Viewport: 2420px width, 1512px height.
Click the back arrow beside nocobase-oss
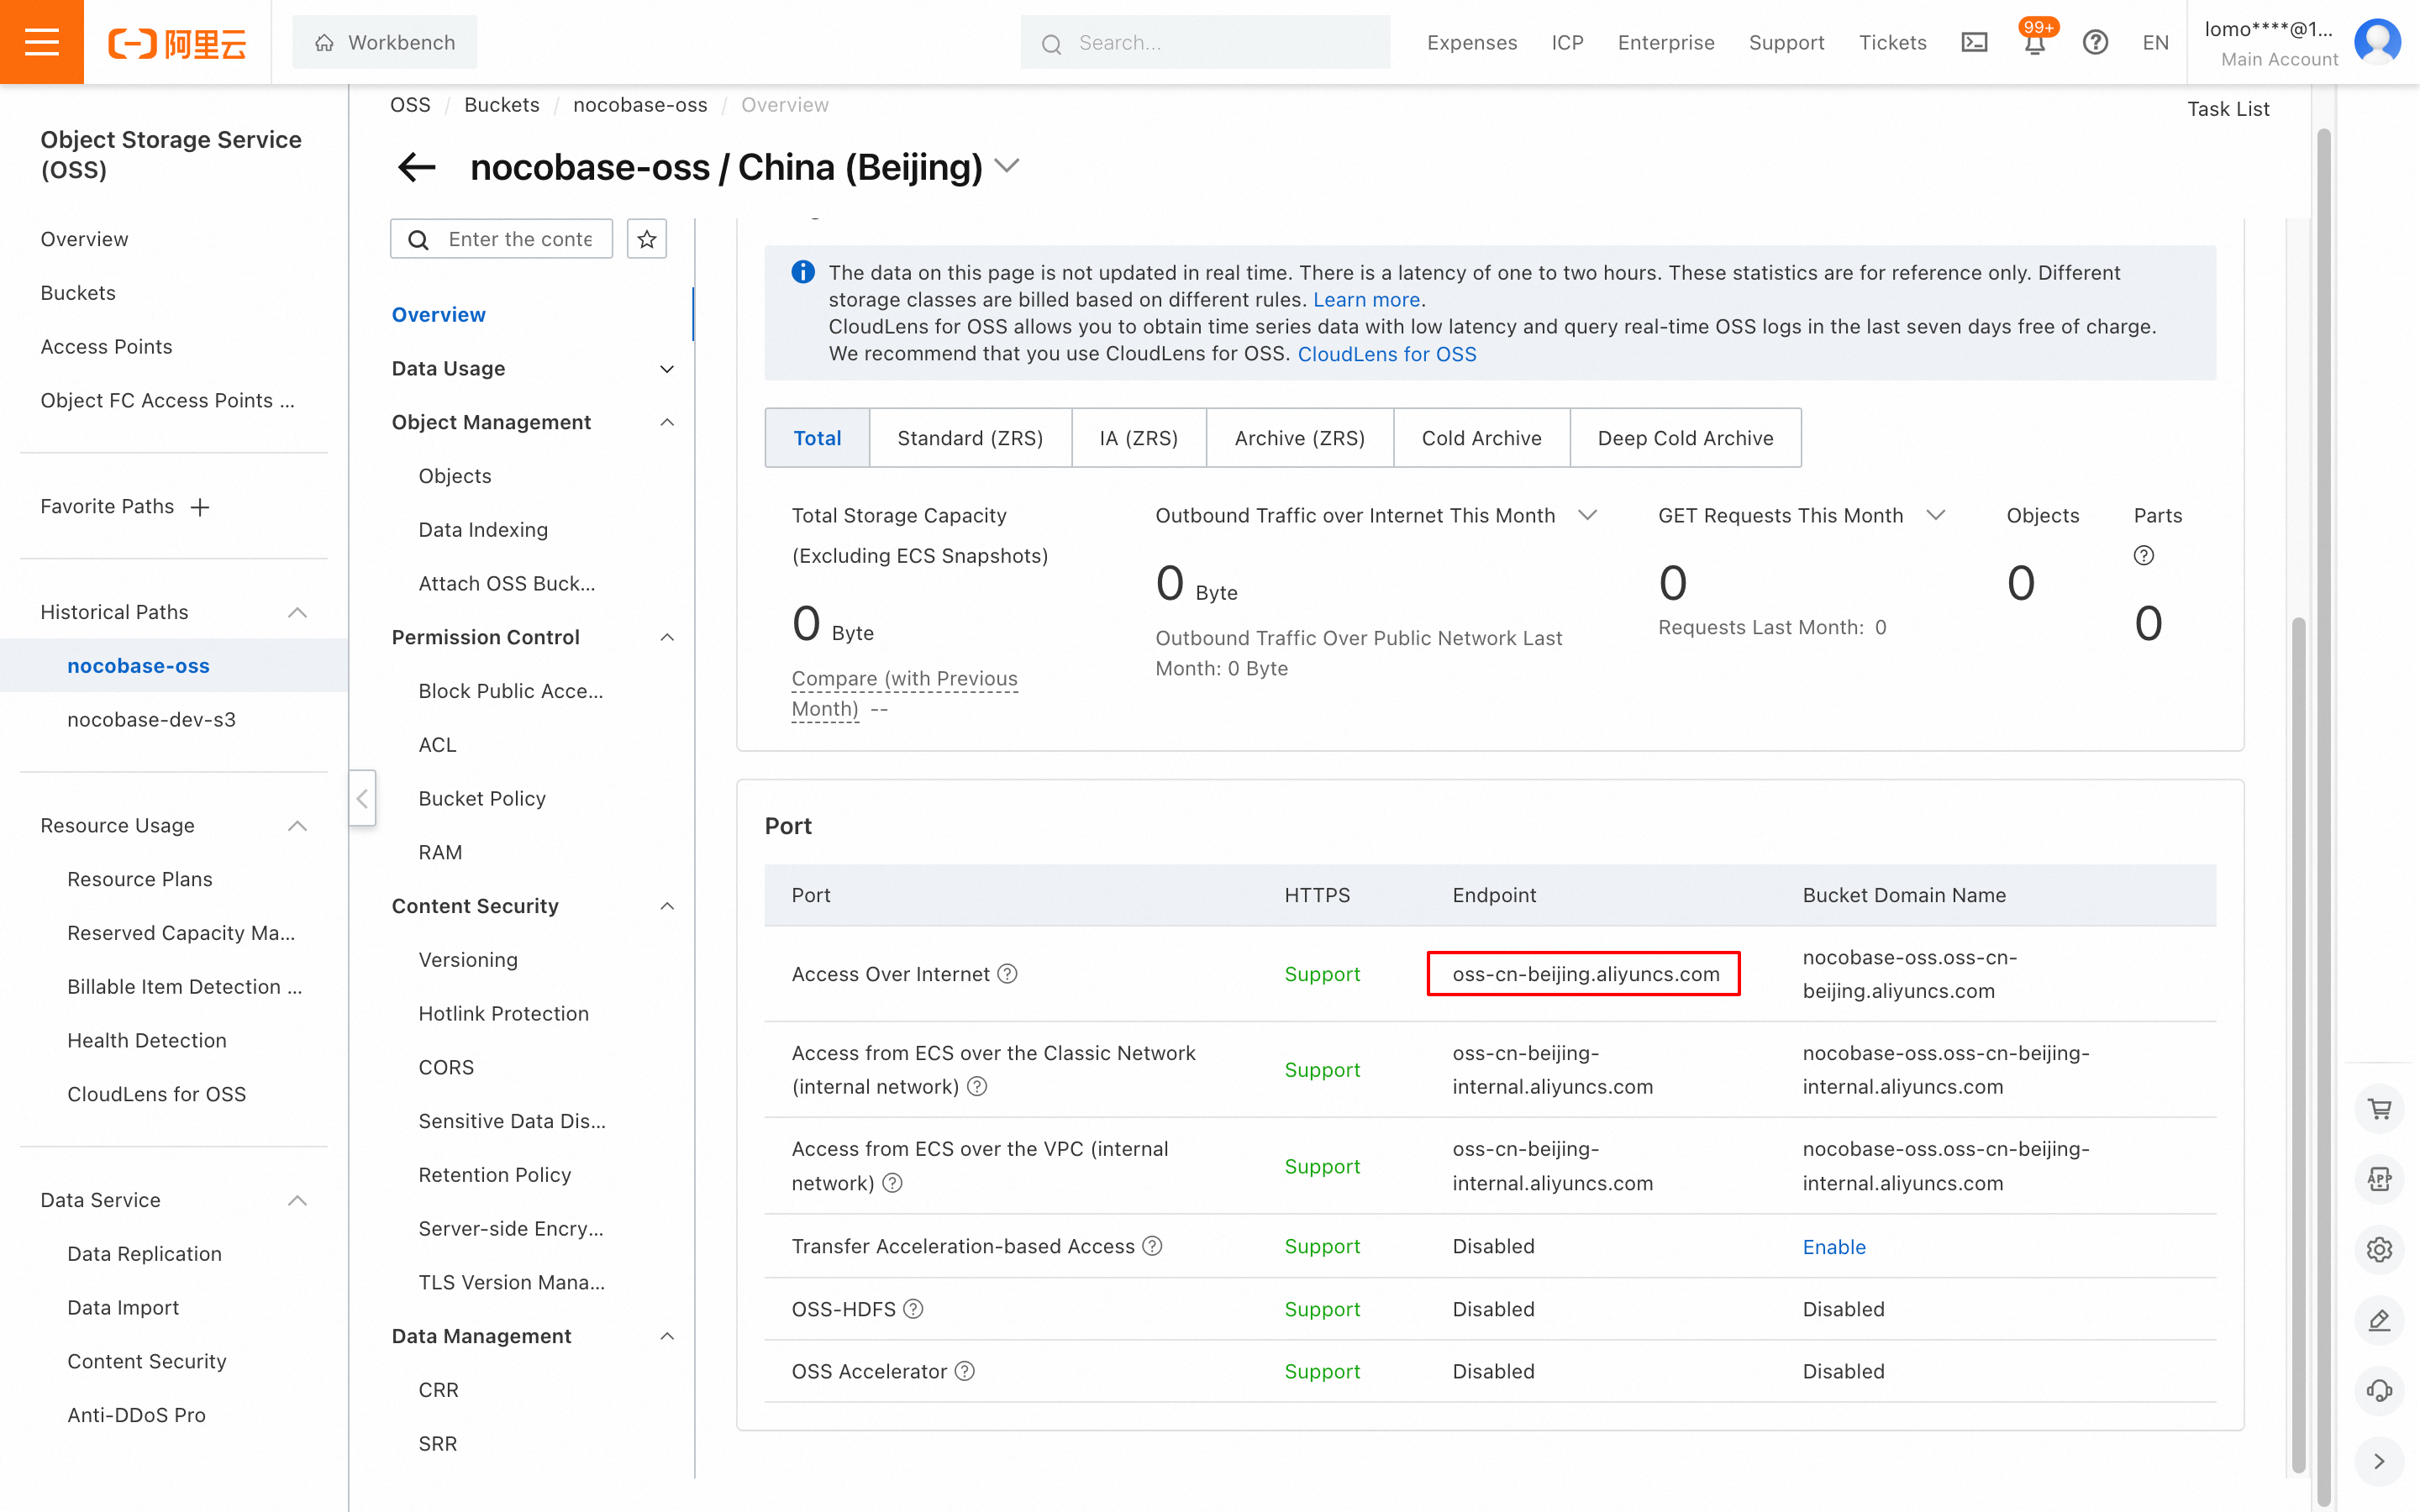tap(417, 167)
